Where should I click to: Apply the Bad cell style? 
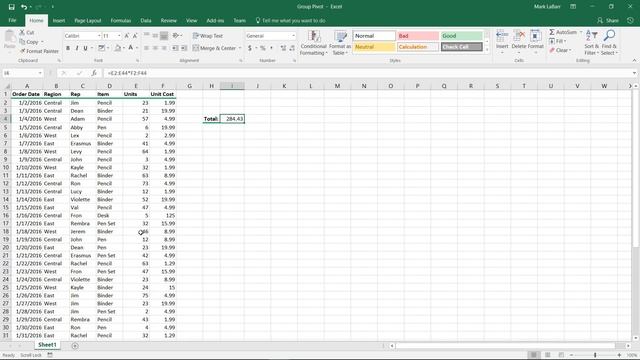click(x=418, y=36)
